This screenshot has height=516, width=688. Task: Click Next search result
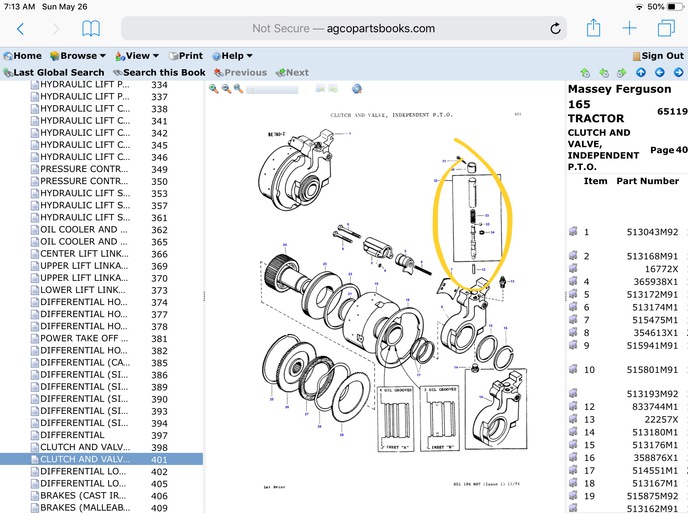click(292, 72)
